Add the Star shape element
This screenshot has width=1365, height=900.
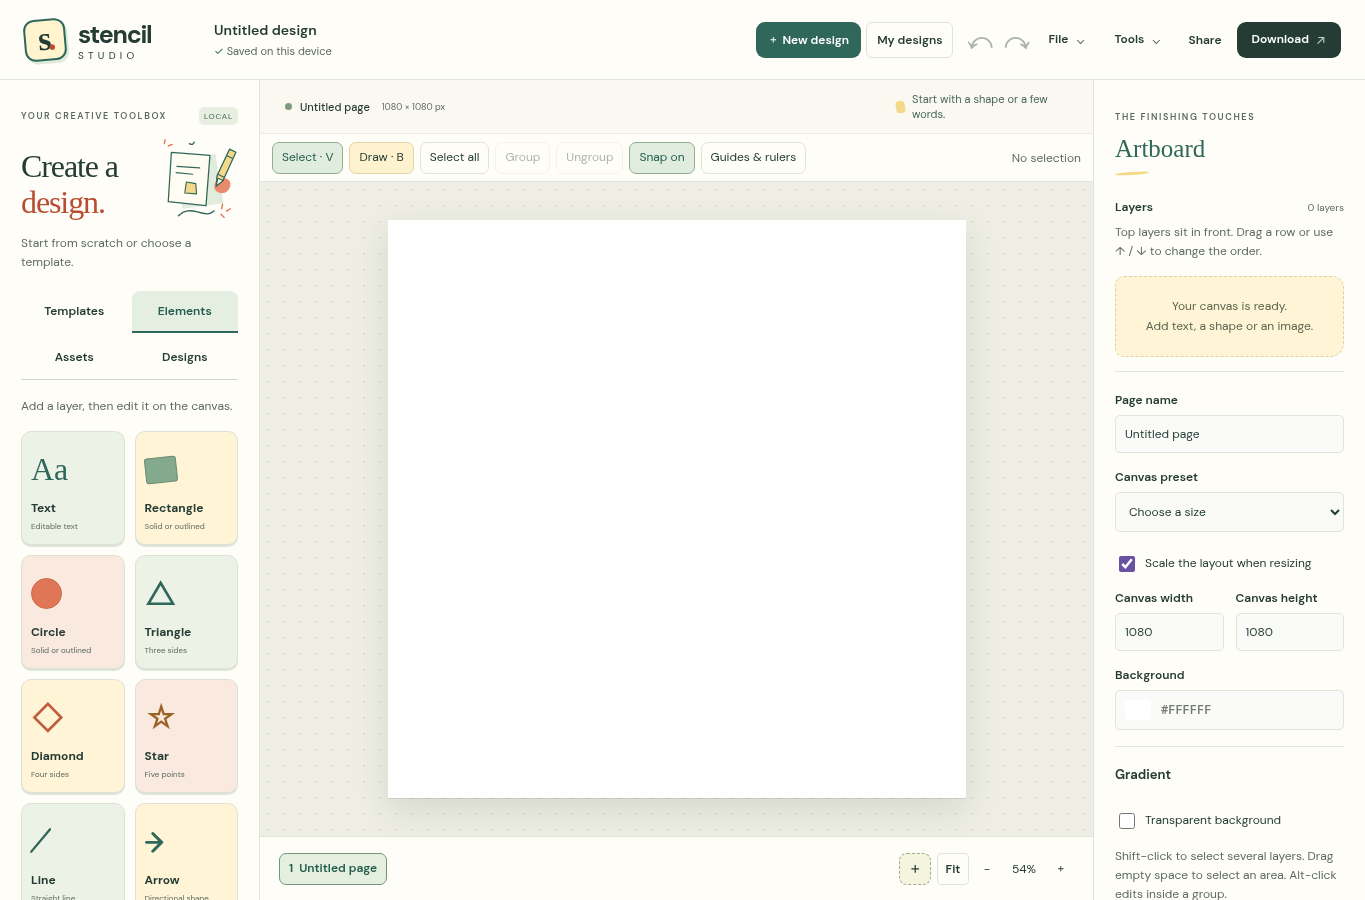[x=186, y=736]
